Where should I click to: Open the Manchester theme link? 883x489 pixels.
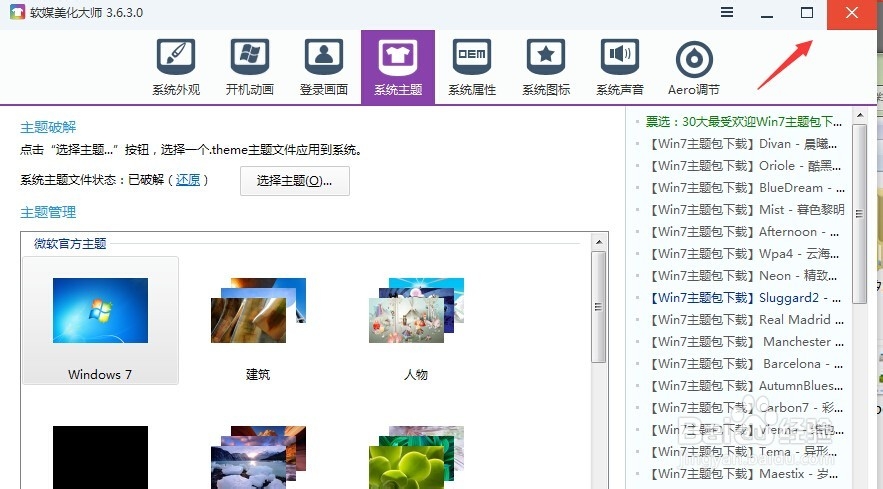[744, 341]
